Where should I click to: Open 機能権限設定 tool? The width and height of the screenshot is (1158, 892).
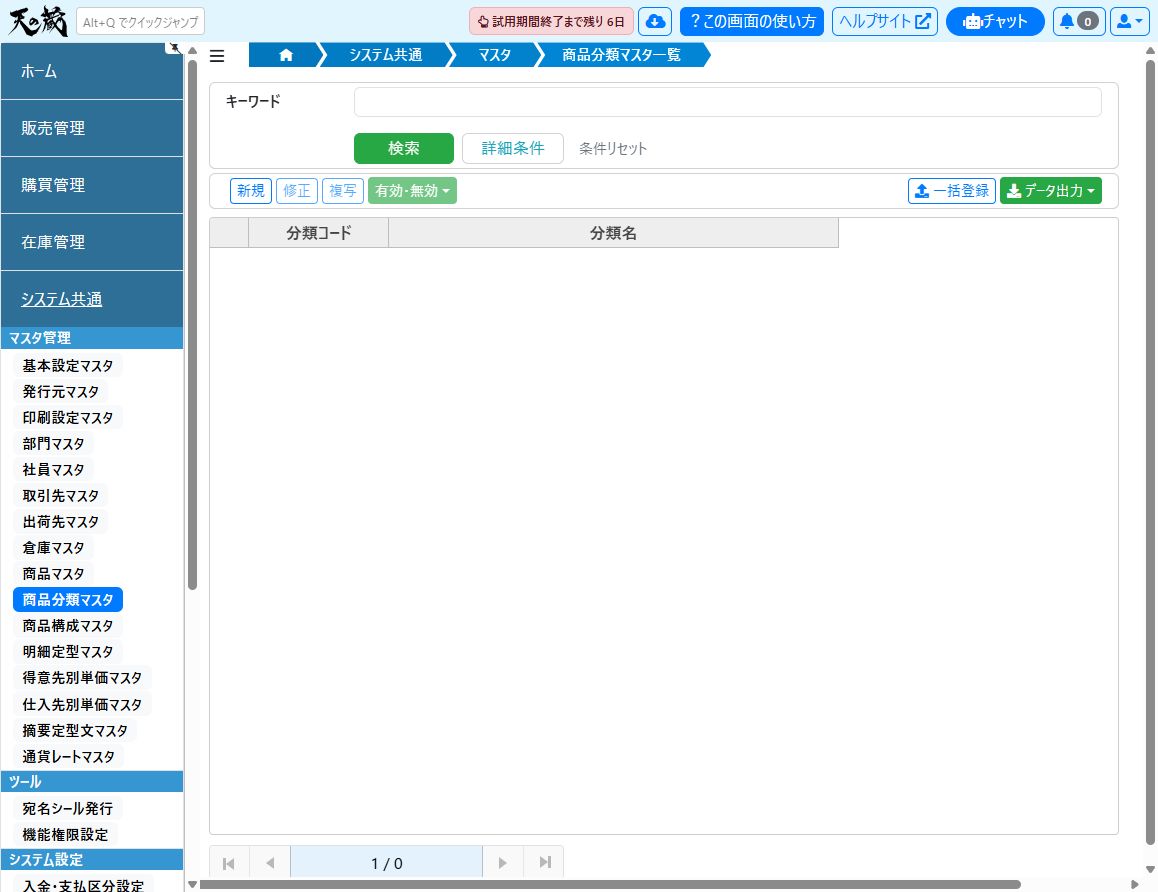pos(65,834)
